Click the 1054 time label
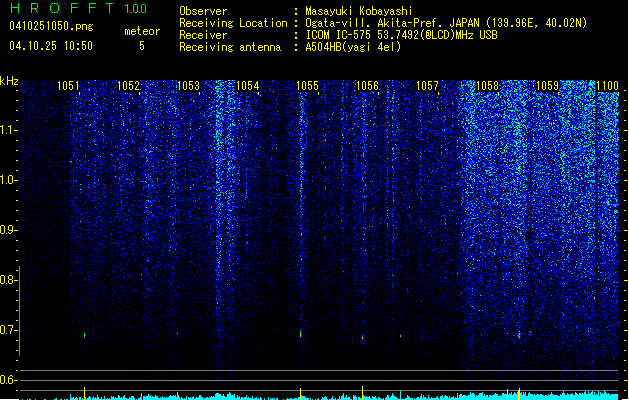The height and width of the screenshot is (400, 629). point(248,86)
